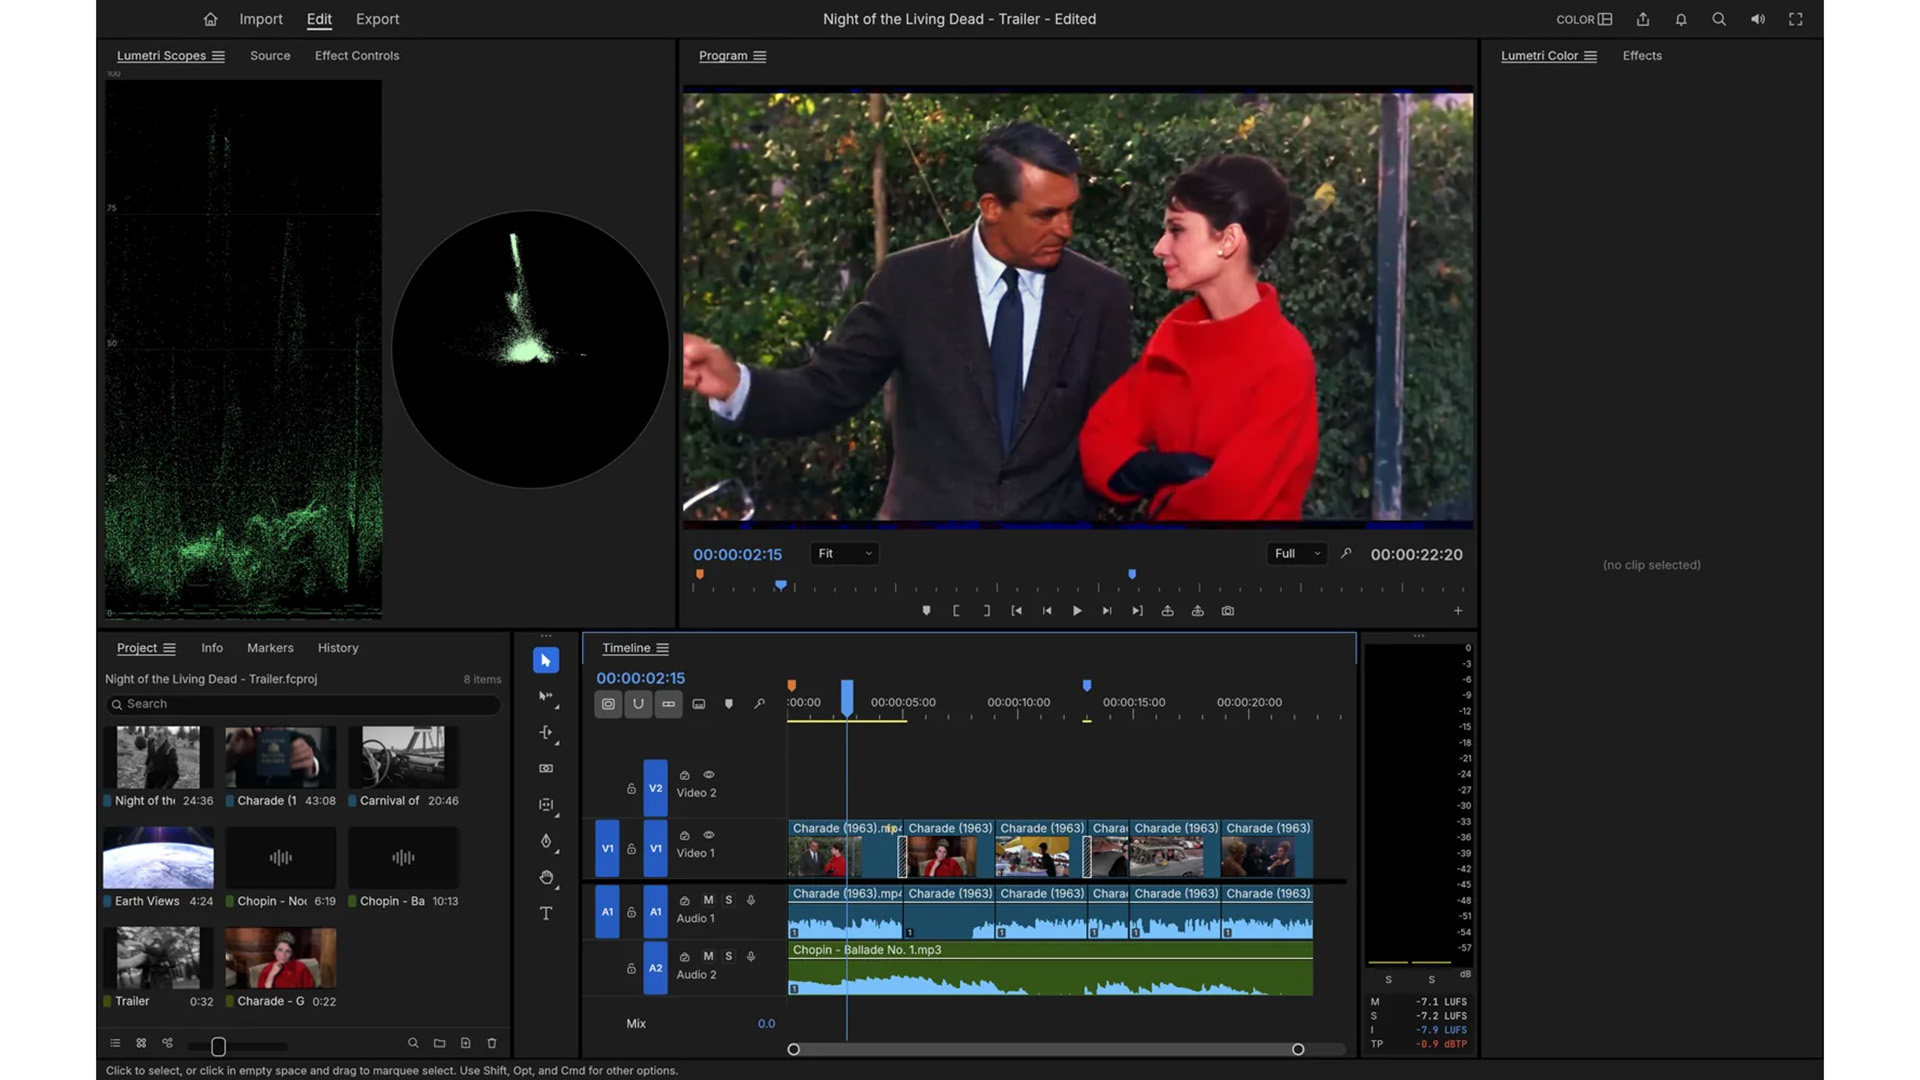The height and width of the screenshot is (1080, 1920).
Task: Open the Lumetri Scopes panel menu
Action: click(218, 56)
